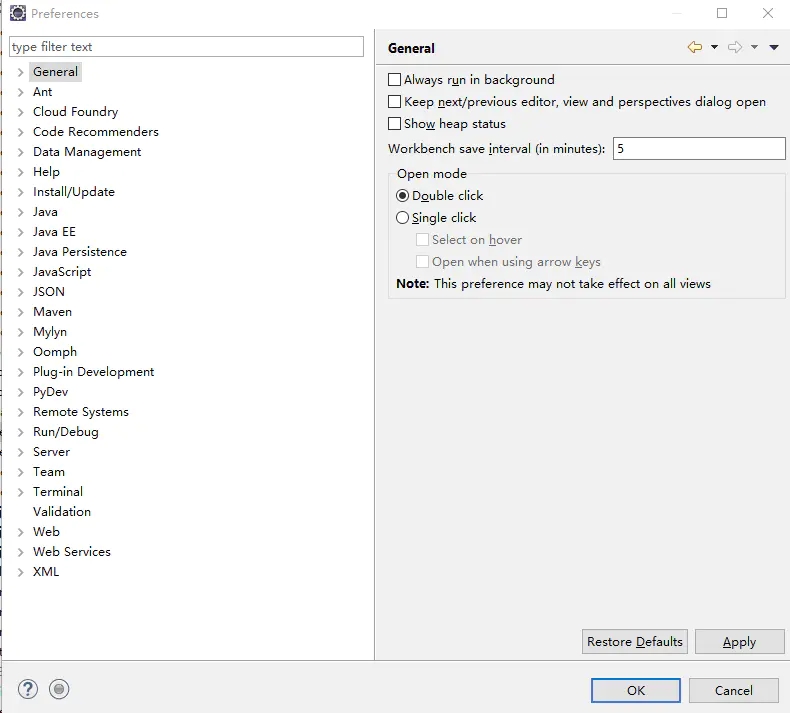
Task: Open Web Services preferences
Action: pos(72,552)
